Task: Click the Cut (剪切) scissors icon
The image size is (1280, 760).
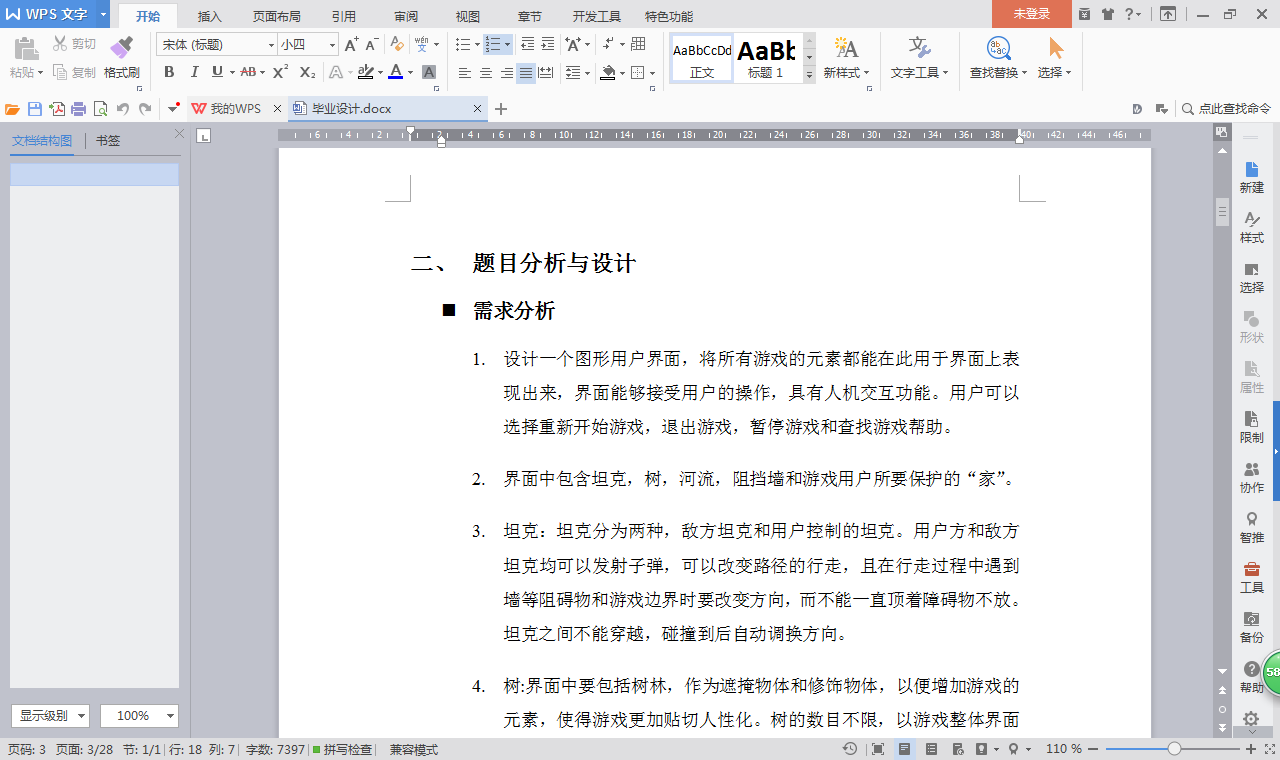Action: tap(60, 44)
